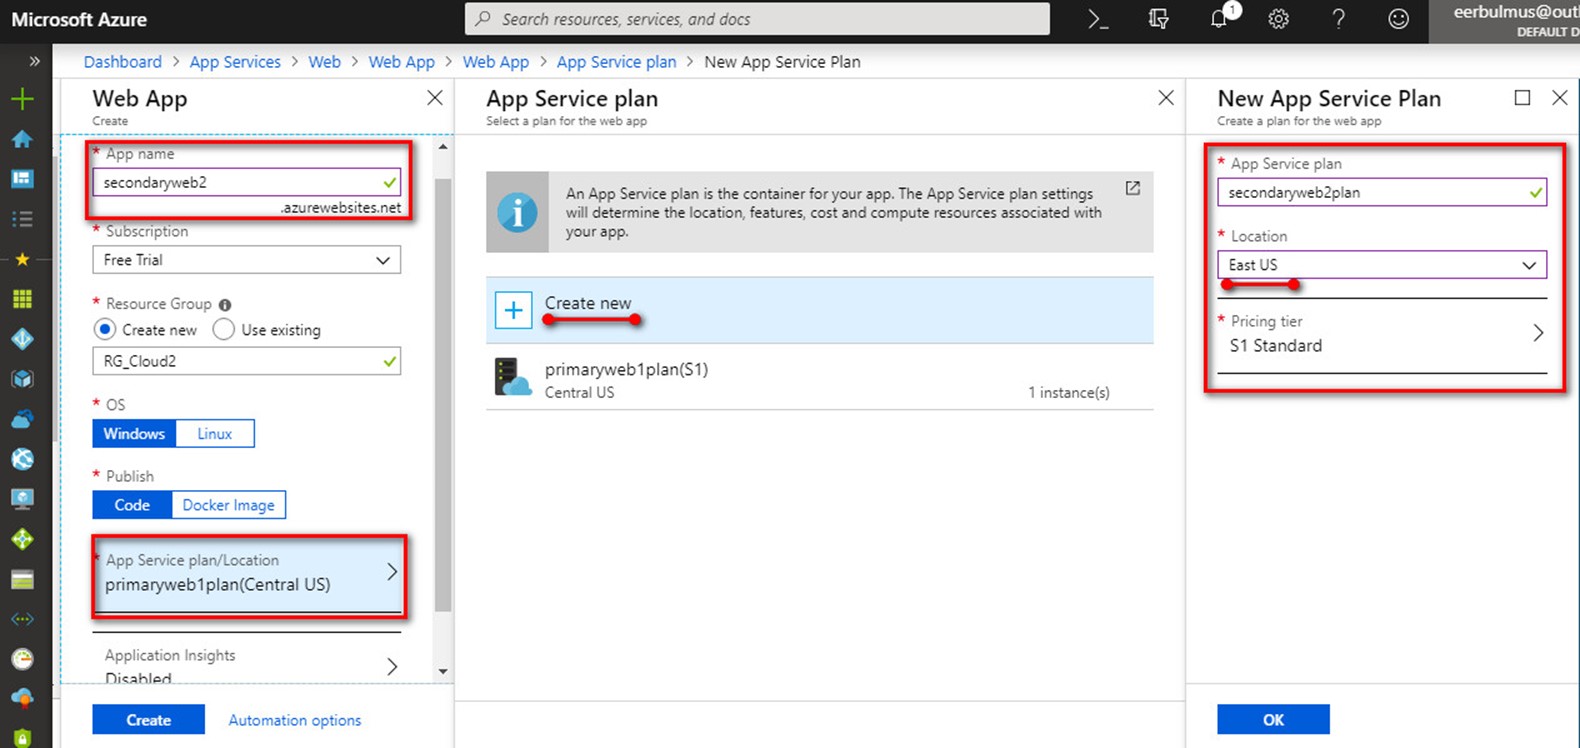Expand Pricing tier S1 Standard
This screenshot has height=748, width=1580.
pos(1382,335)
